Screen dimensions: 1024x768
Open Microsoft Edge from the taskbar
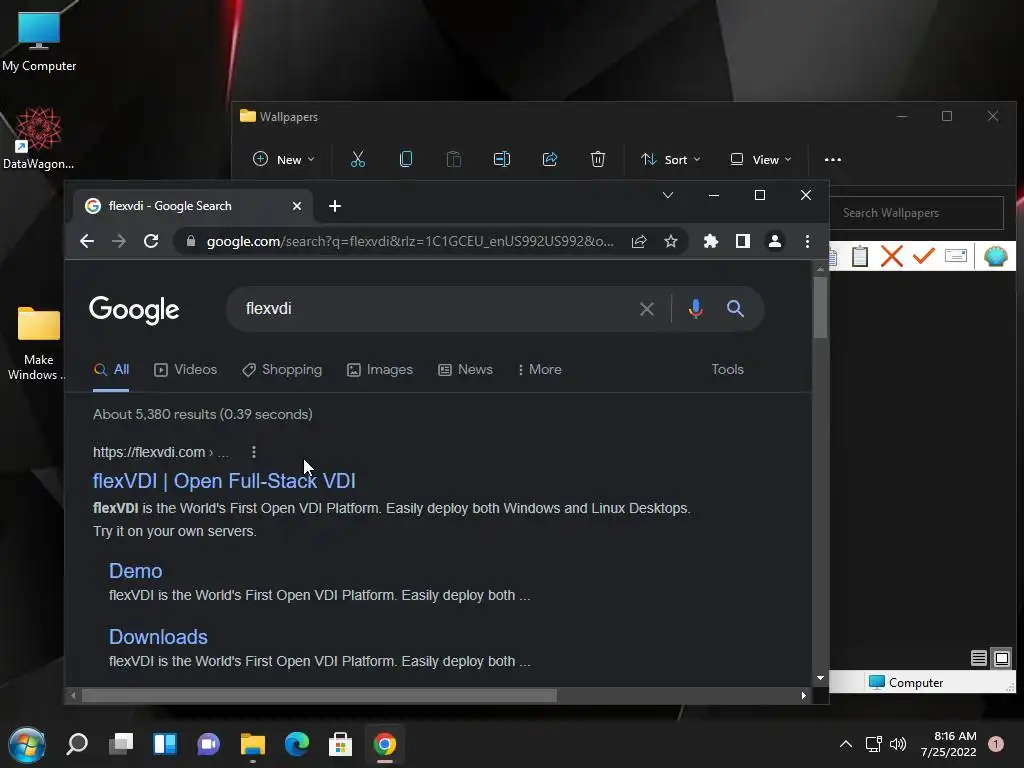point(297,744)
